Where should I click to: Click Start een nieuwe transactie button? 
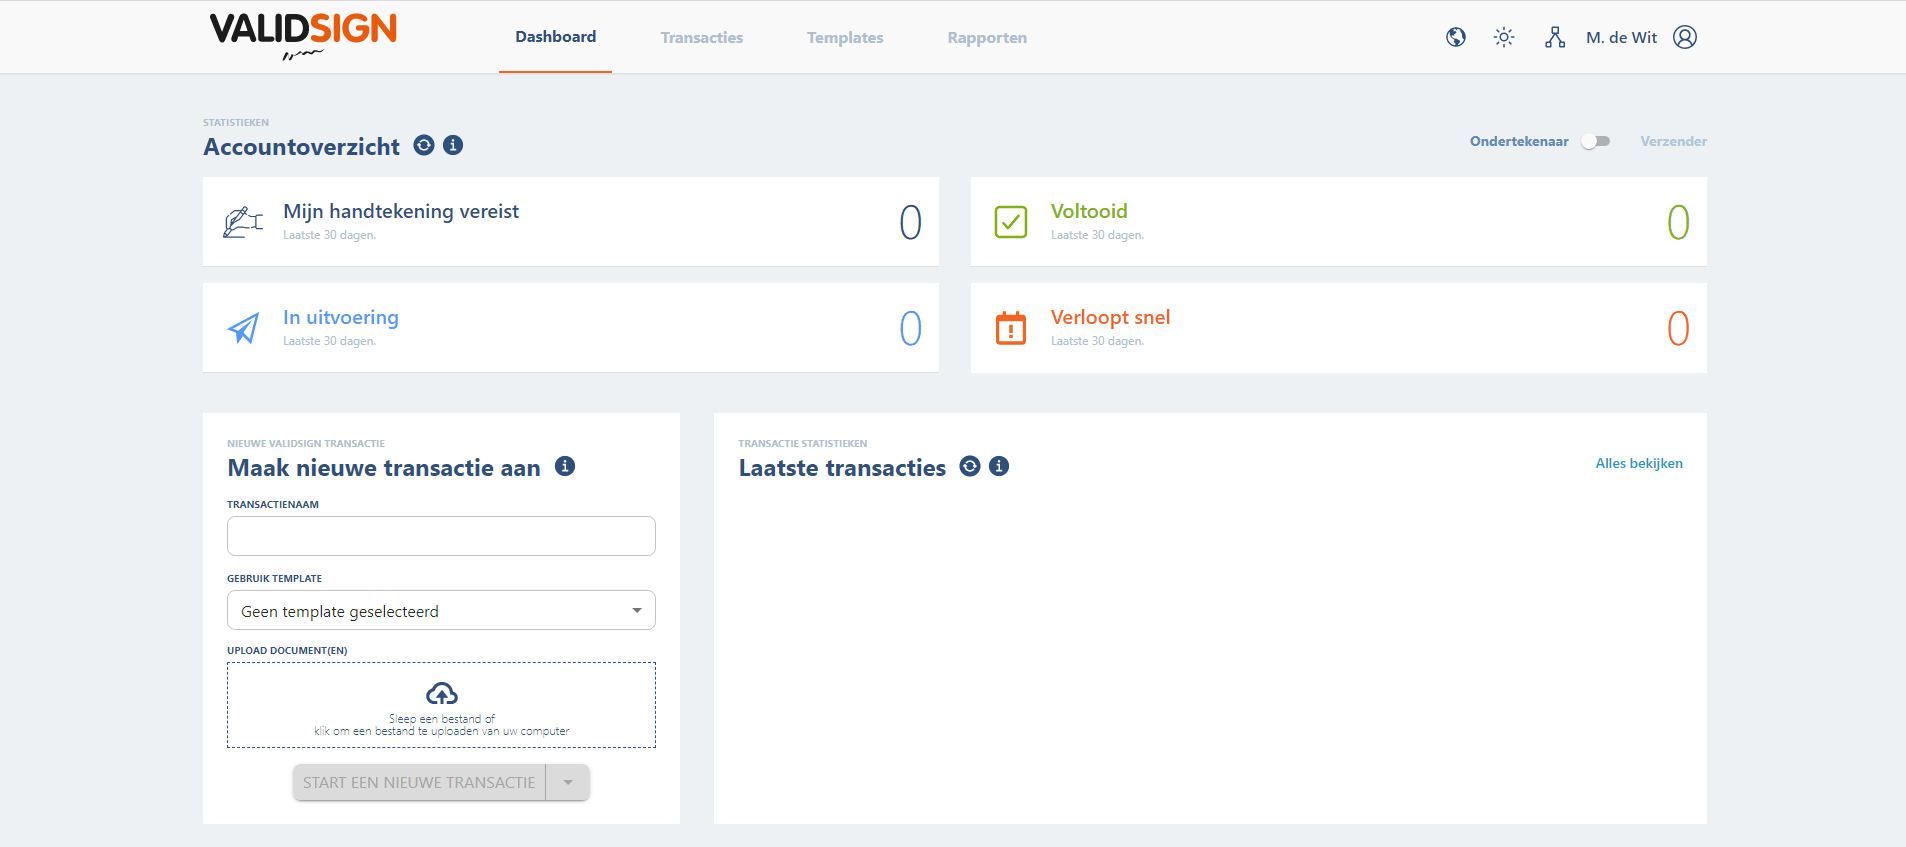[419, 782]
